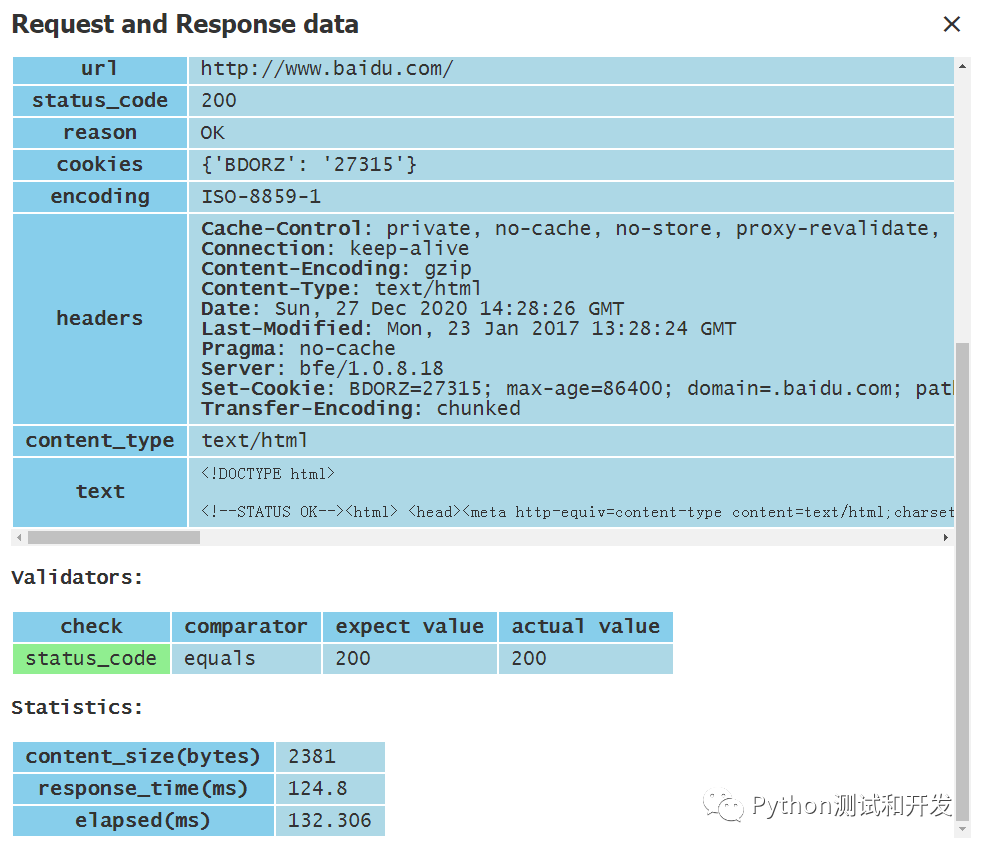Click the horizontal scrollbar thumb

pos(113,538)
